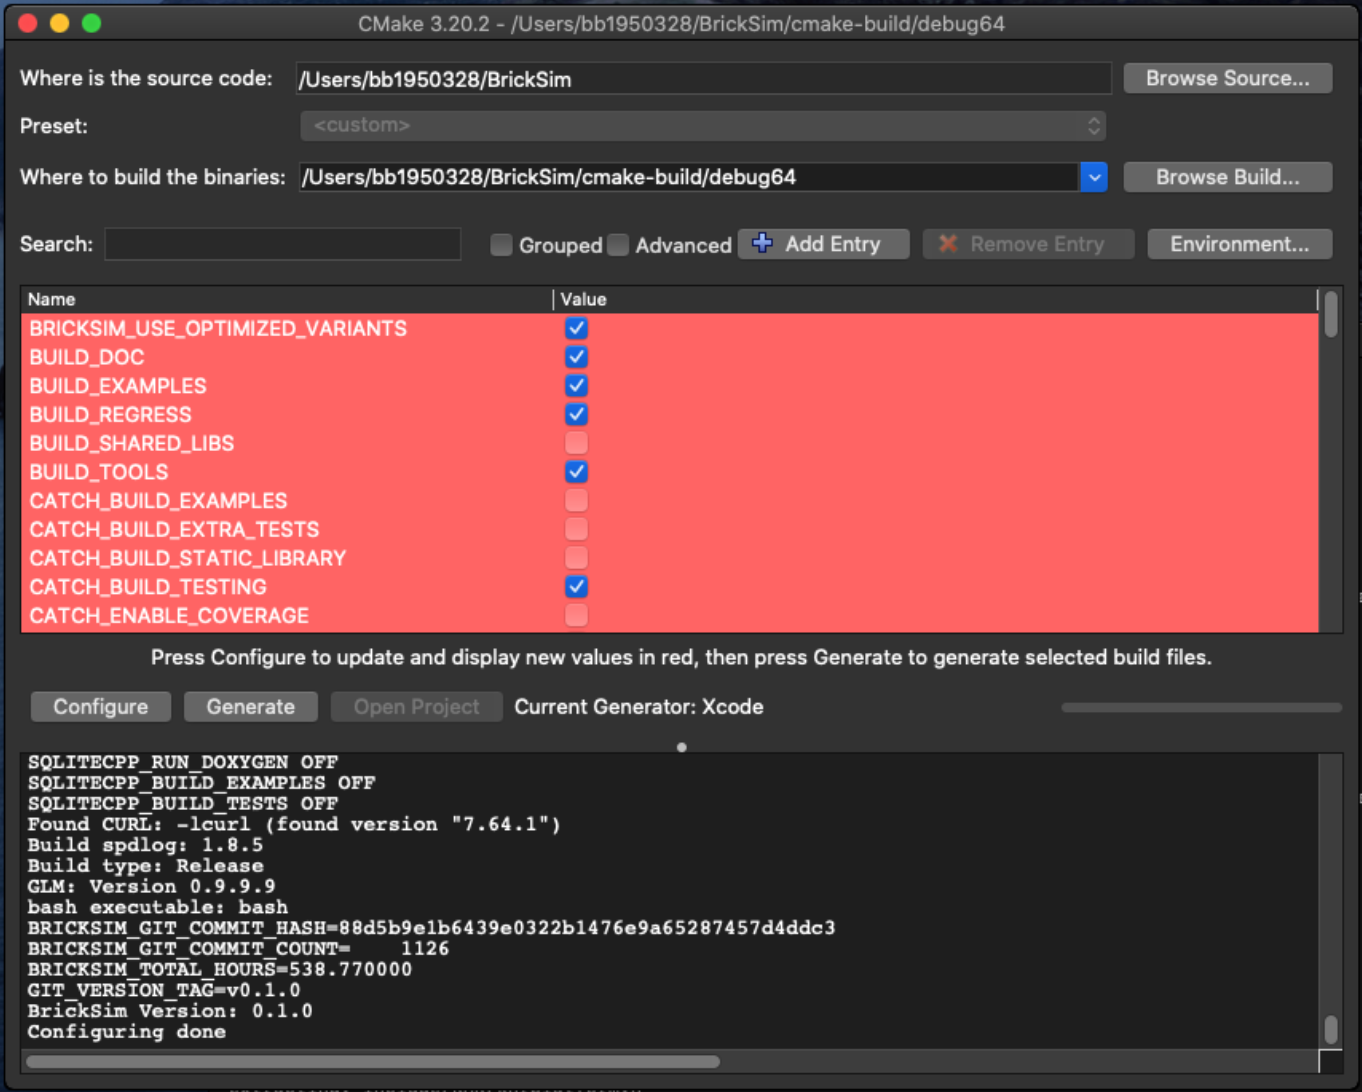Click the output log horizontal scrollbar
1362x1092 pixels.
tap(373, 1061)
